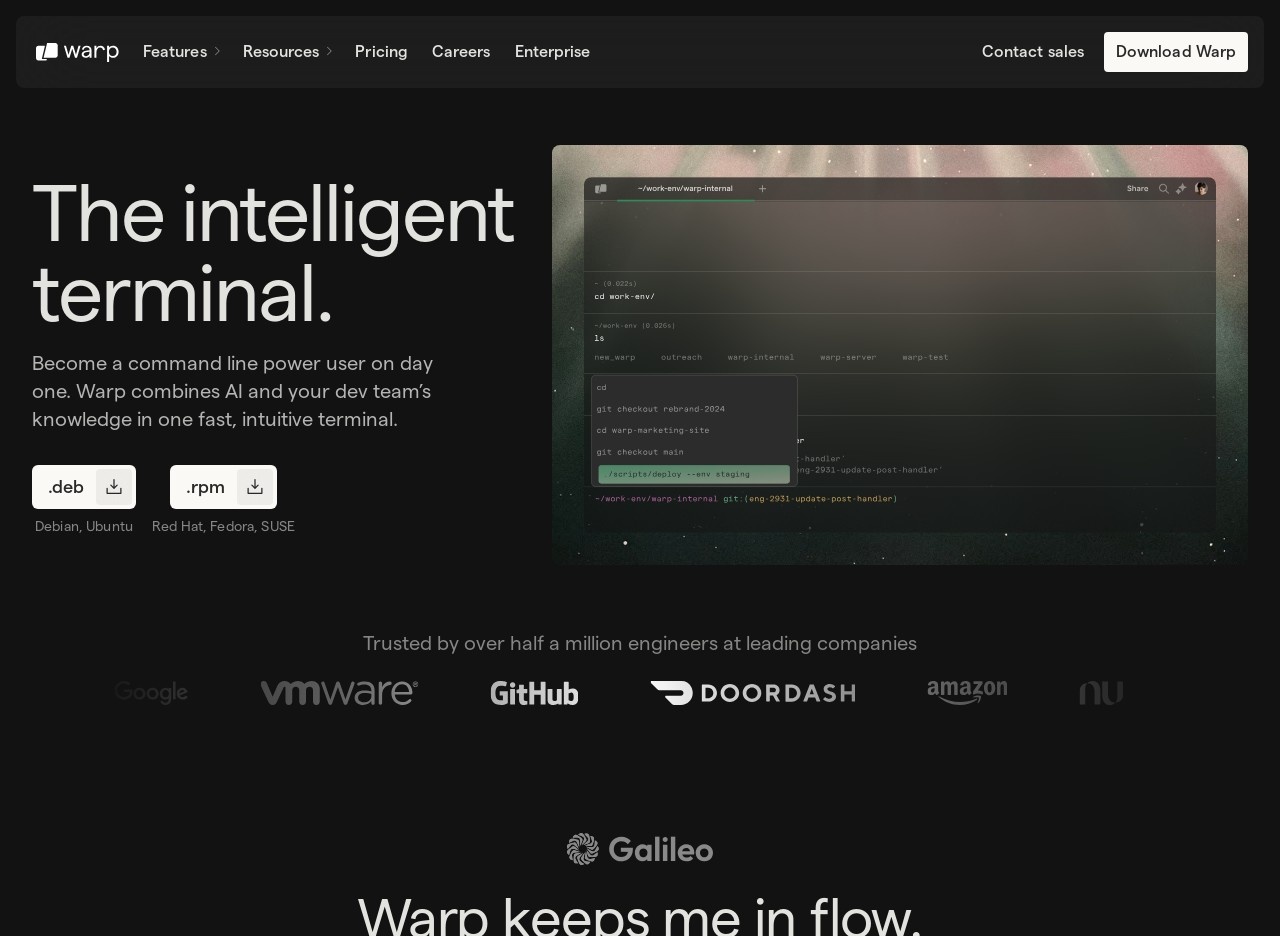
Task: Open the Pricing page
Action: coord(381,52)
